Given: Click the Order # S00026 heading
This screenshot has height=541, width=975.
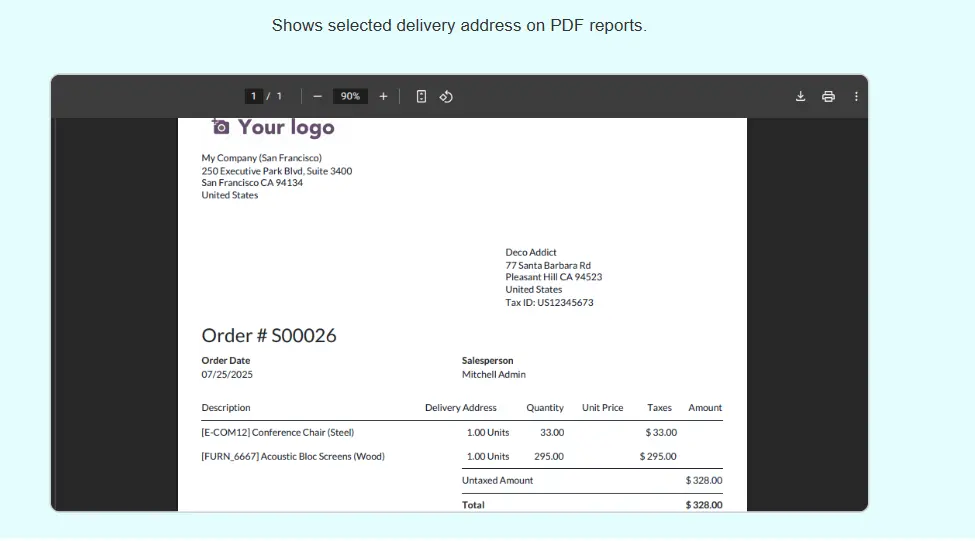Looking at the screenshot, I should click(x=269, y=335).
